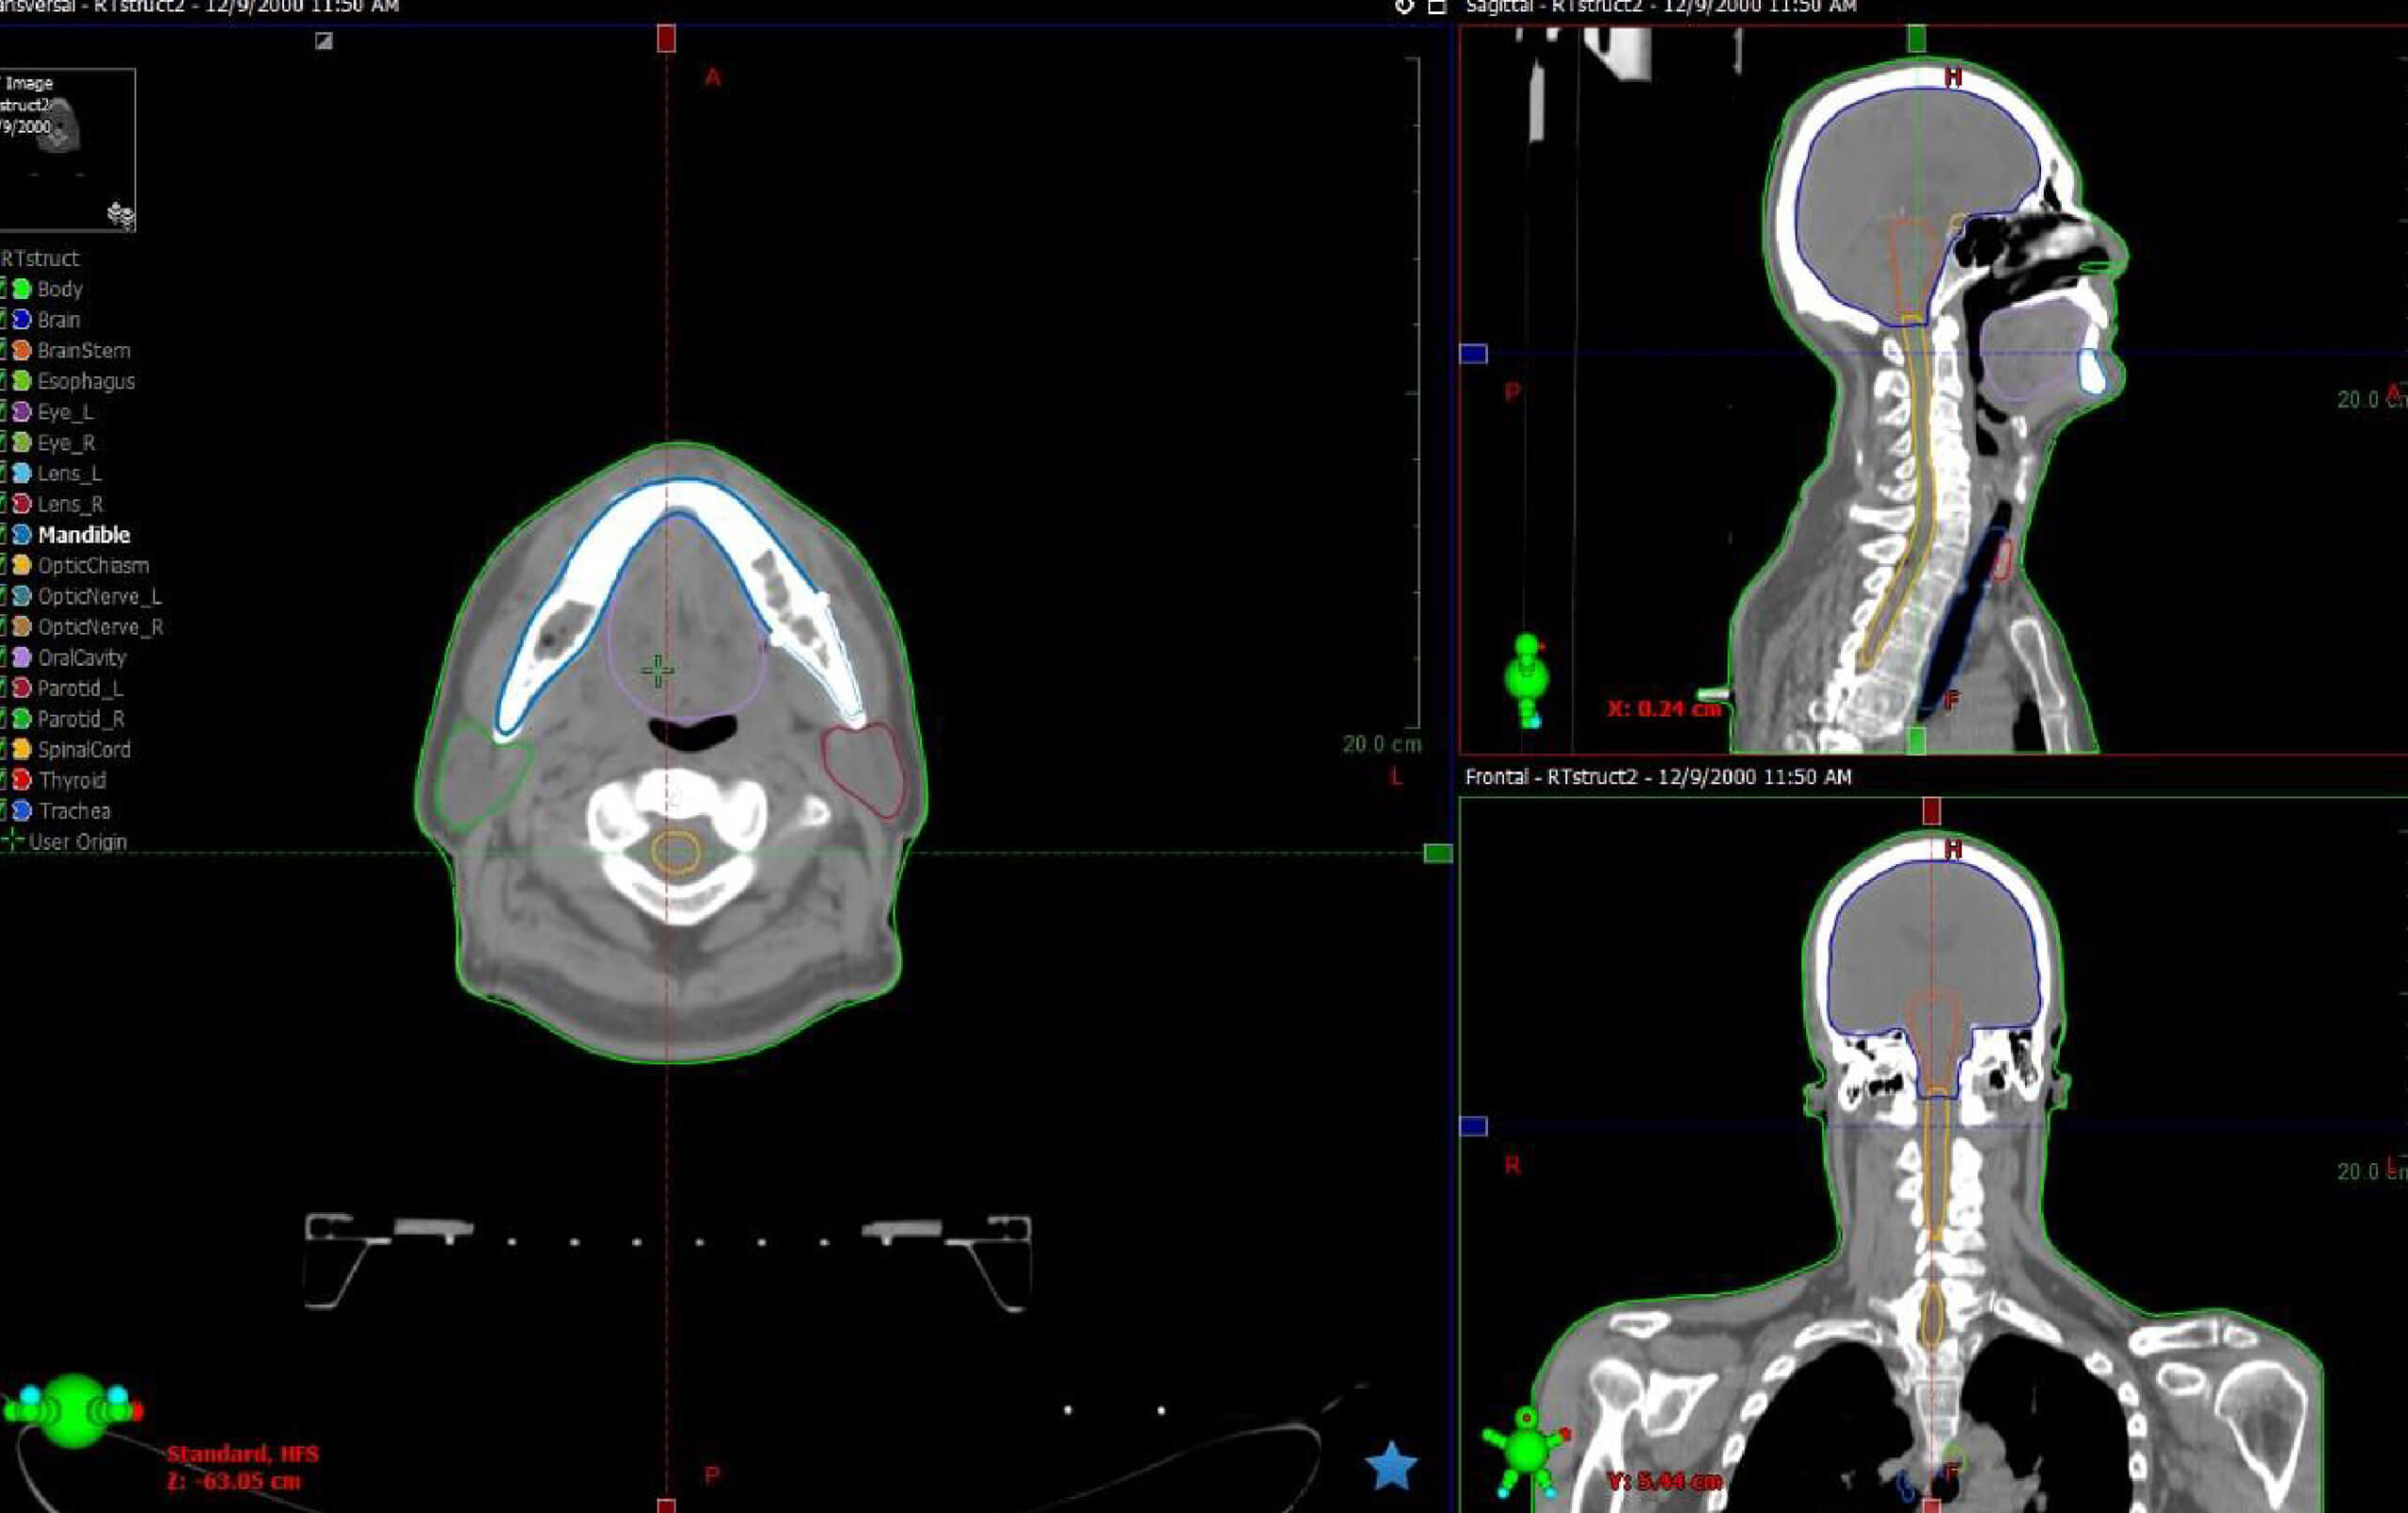Click the blue star icon in transversal view
The image size is (2408, 1513).
[1391, 1467]
